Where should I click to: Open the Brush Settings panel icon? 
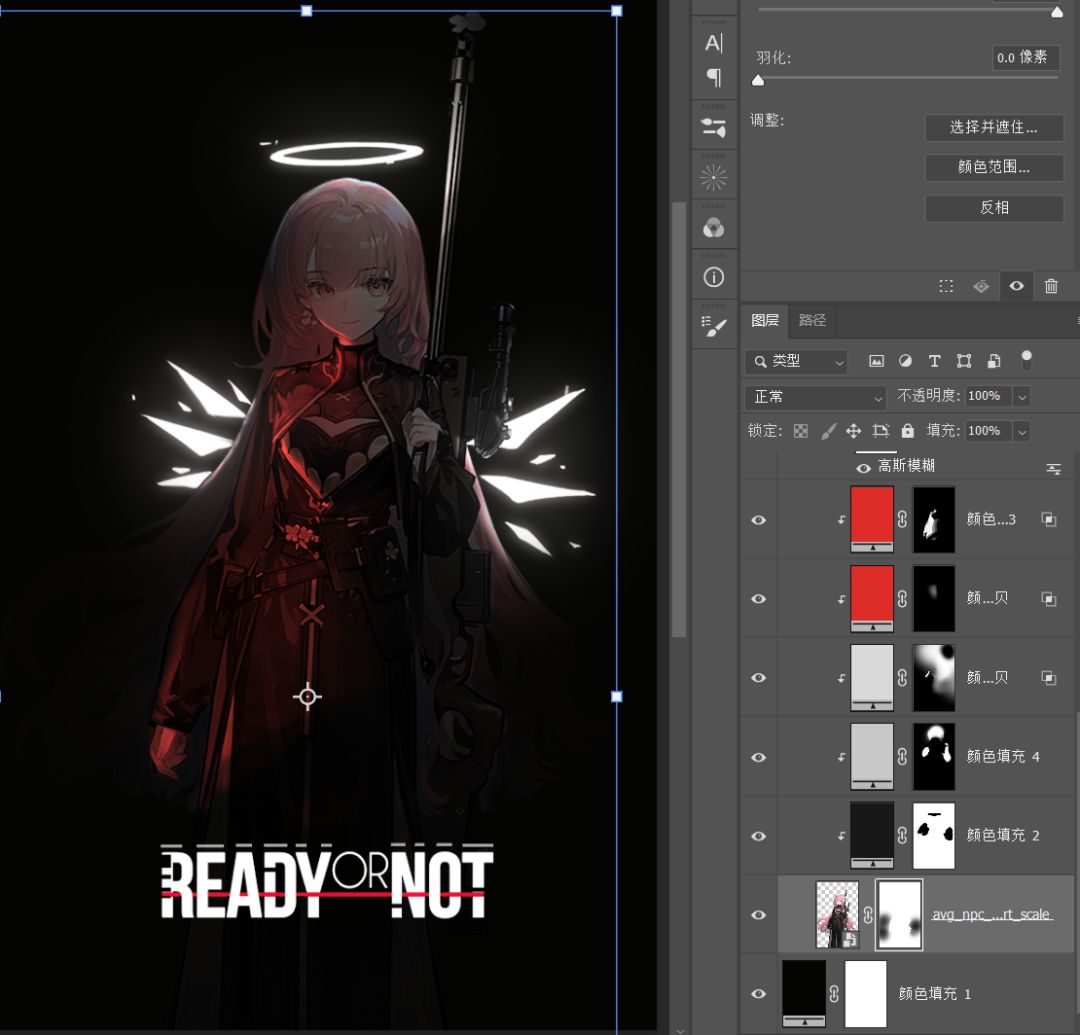(713, 327)
